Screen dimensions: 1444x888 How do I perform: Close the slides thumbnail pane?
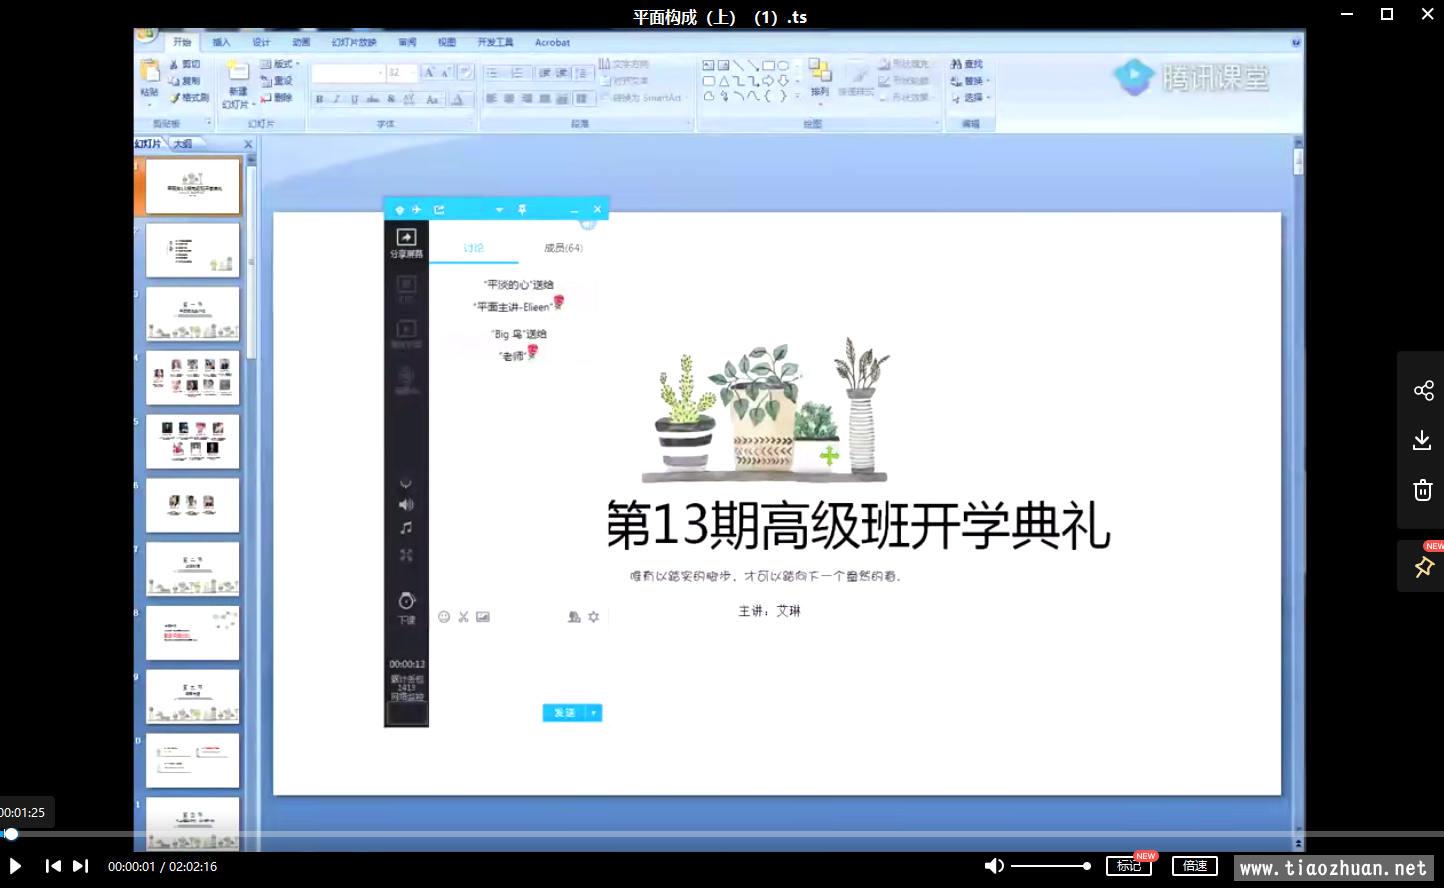[x=248, y=144]
